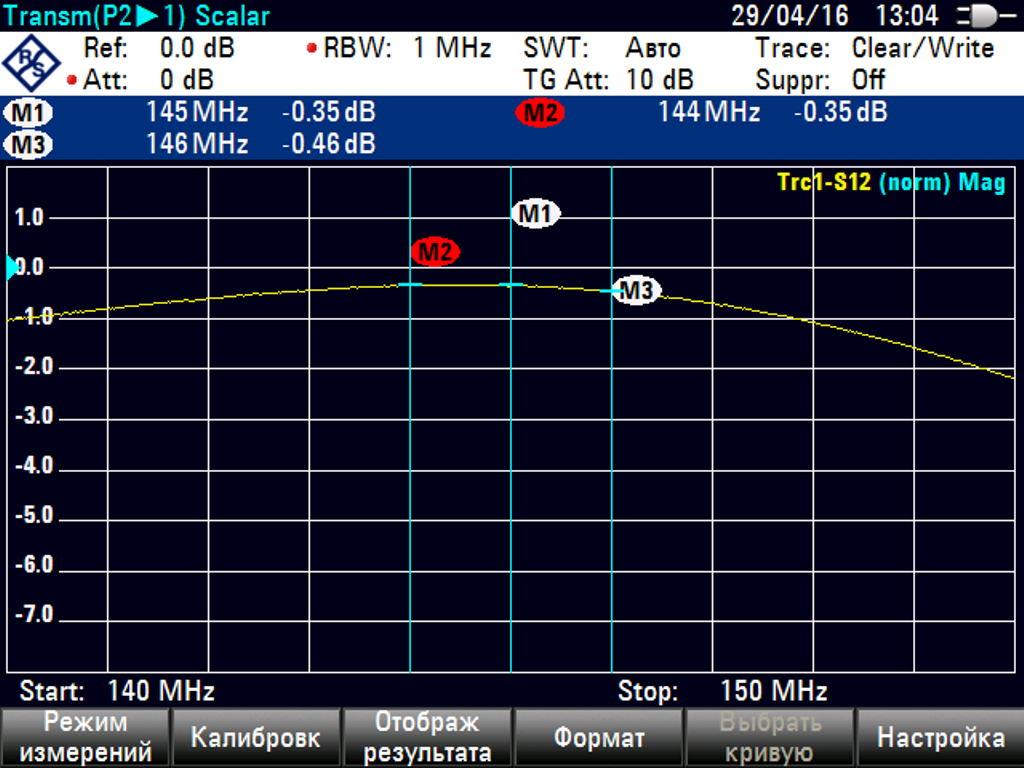Click the M1 badge in the marker table

point(27,113)
